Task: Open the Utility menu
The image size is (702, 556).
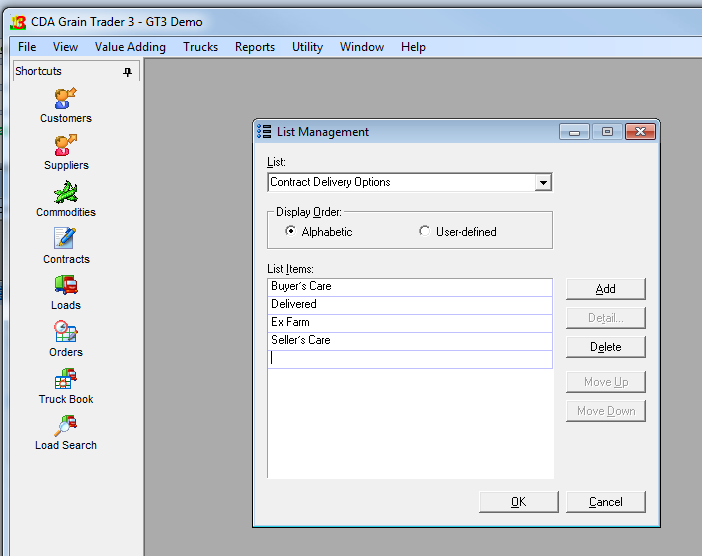Action: pyautogui.click(x=307, y=47)
